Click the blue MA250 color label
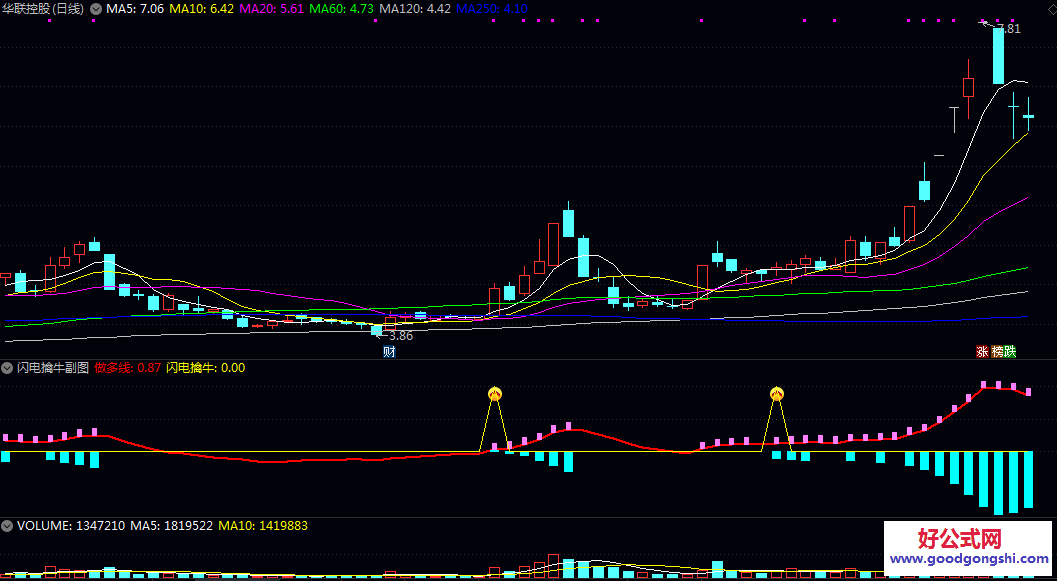 (x=492, y=9)
